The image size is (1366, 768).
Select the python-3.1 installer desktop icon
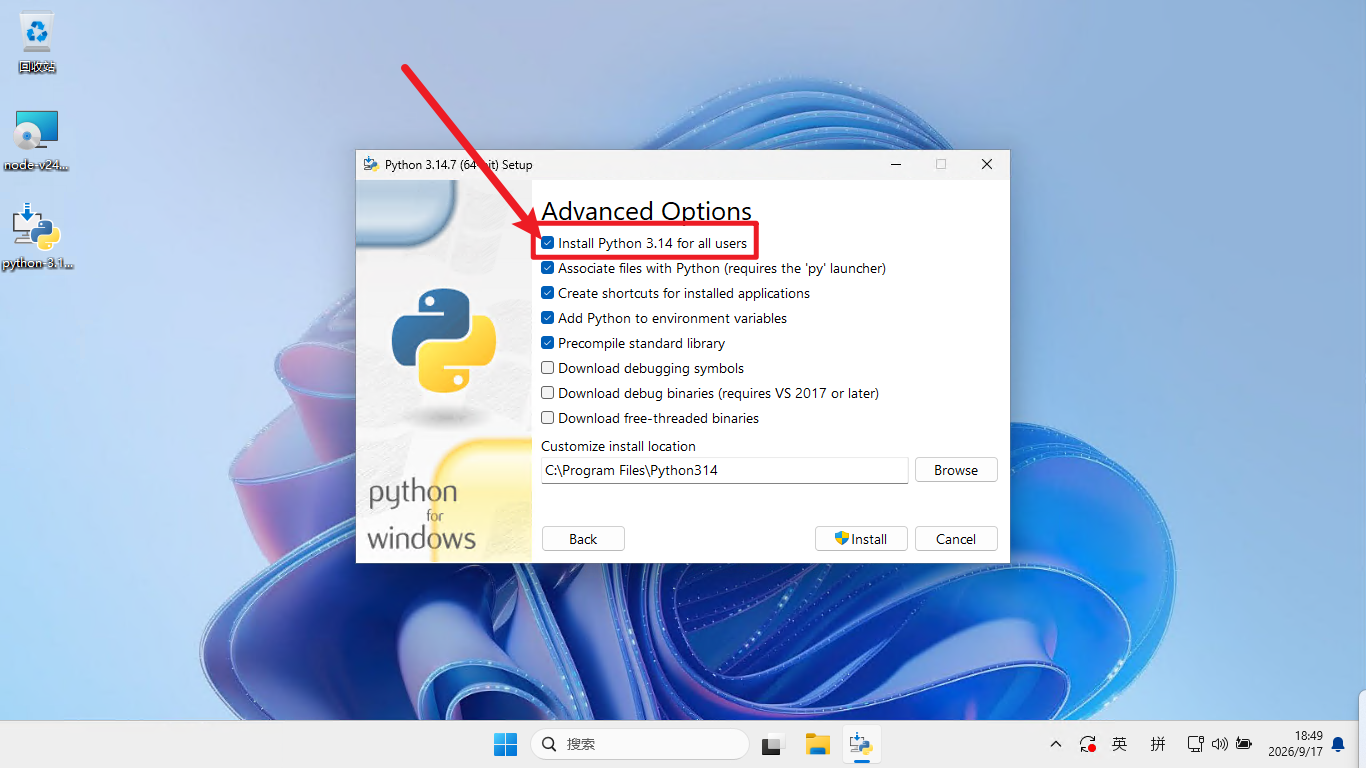click(37, 237)
